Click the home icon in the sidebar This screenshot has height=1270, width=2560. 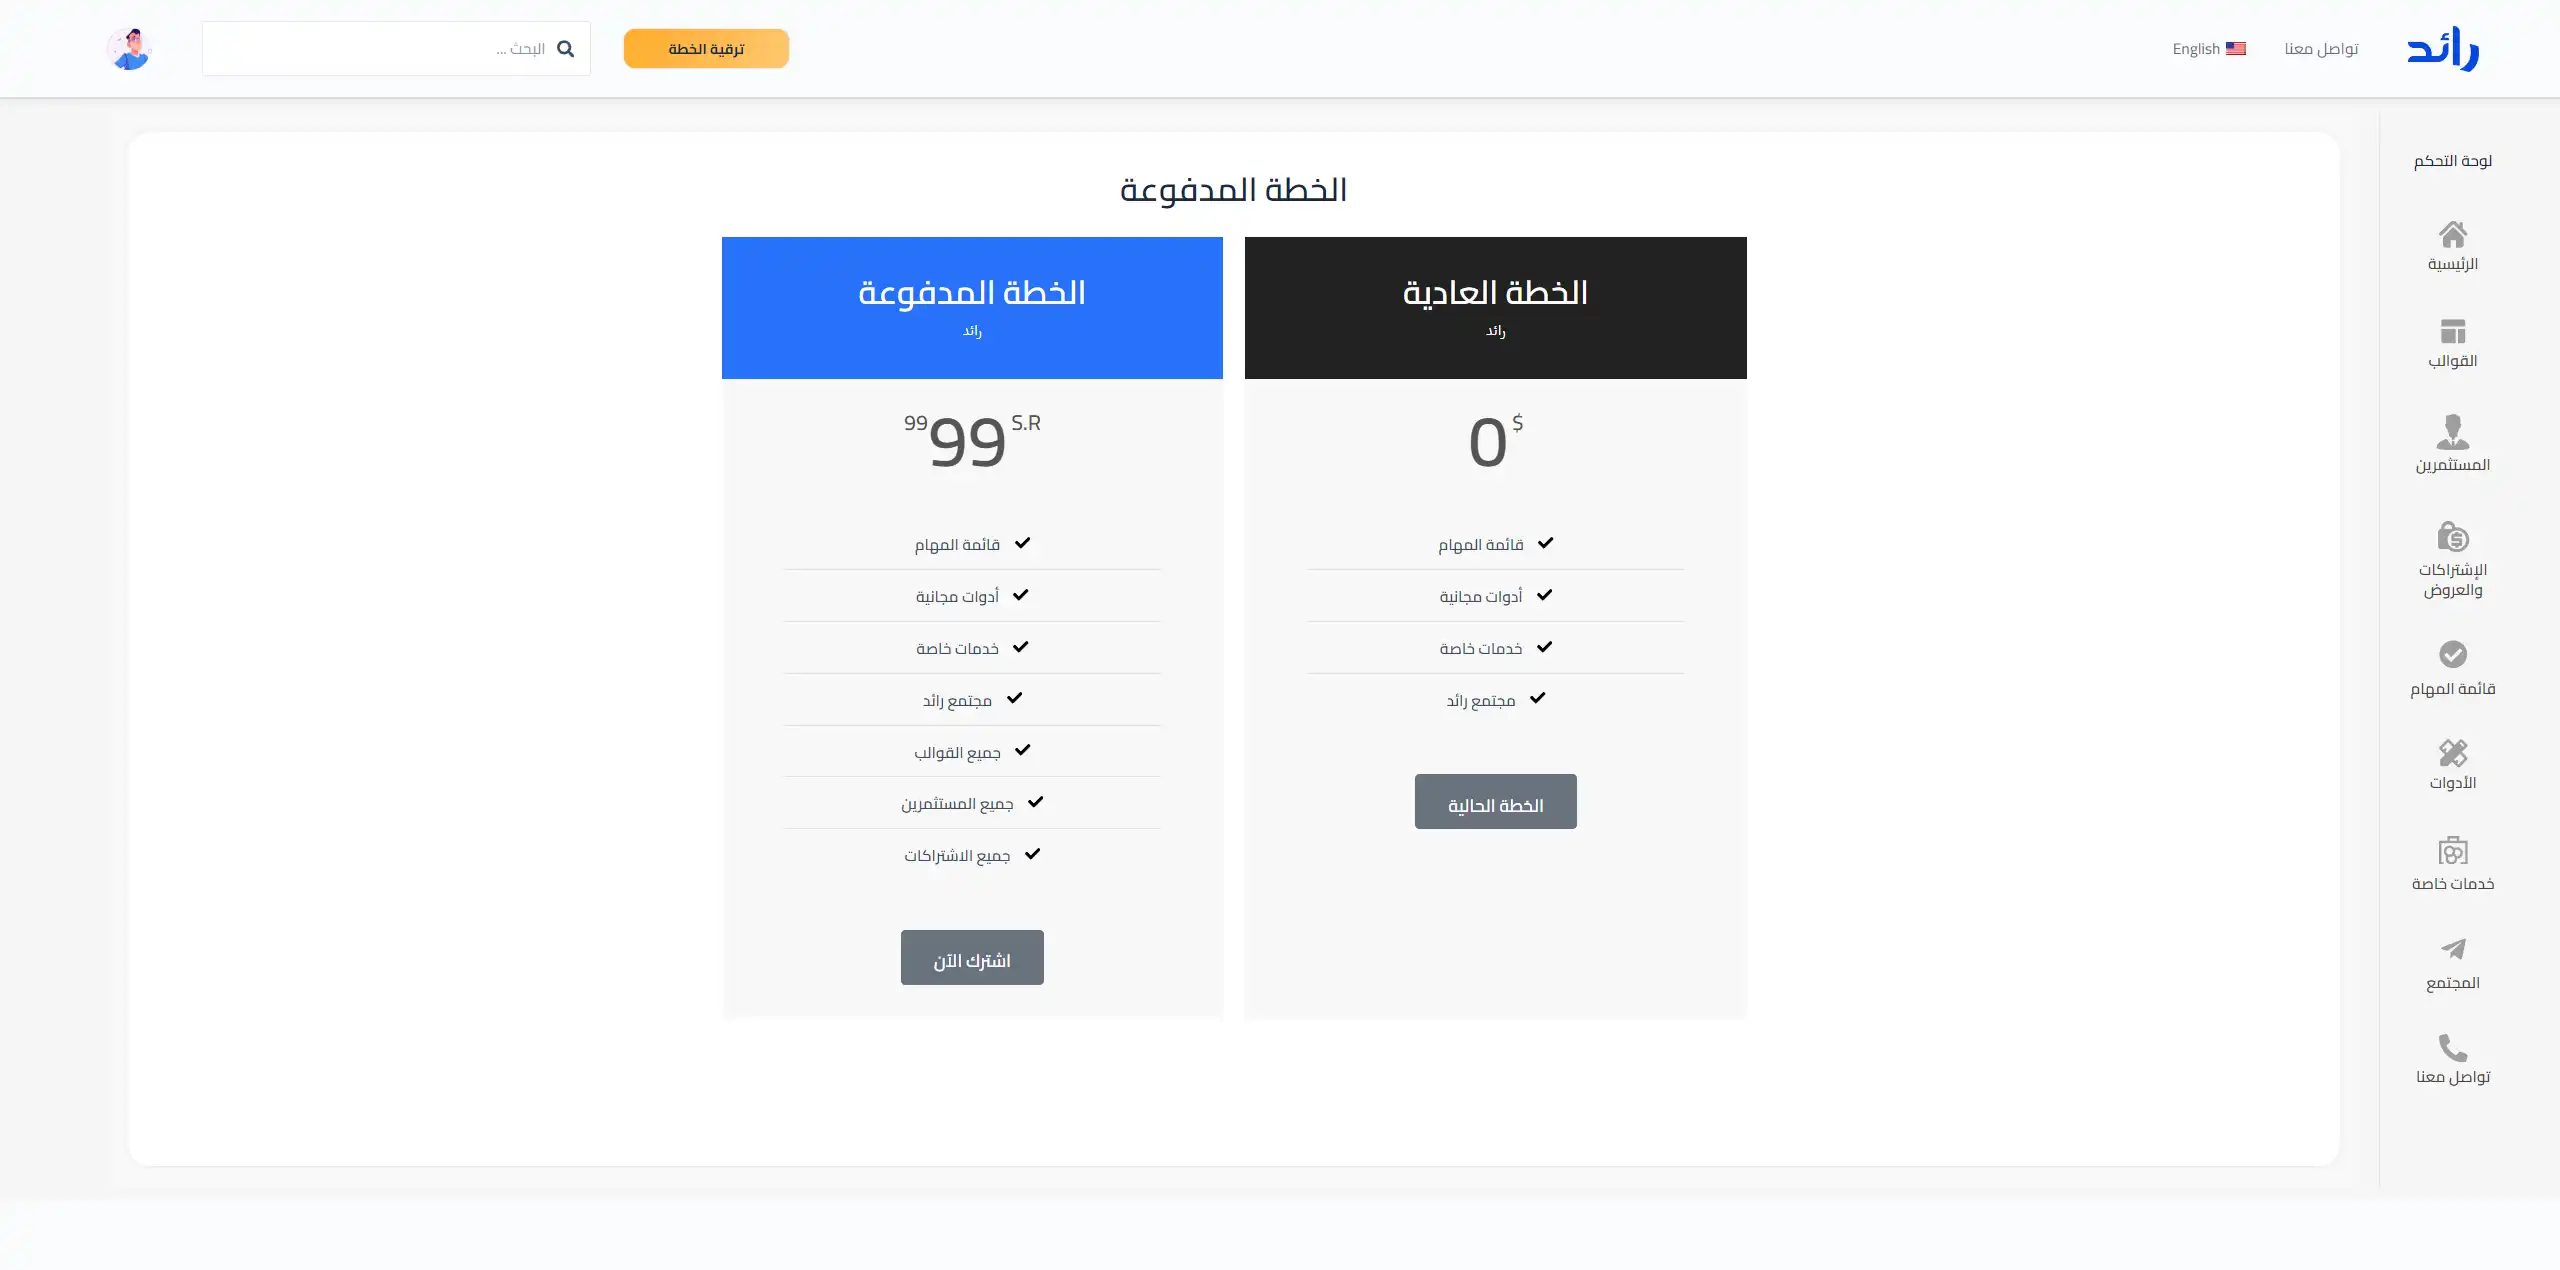click(2452, 235)
